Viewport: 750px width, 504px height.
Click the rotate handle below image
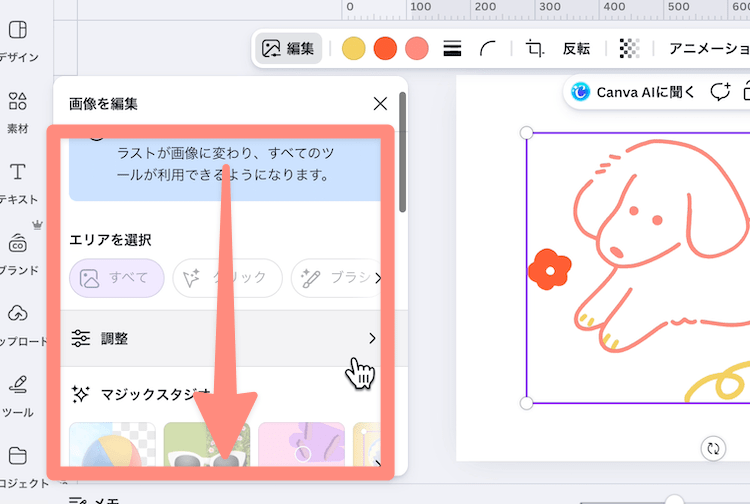click(x=713, y=449)
